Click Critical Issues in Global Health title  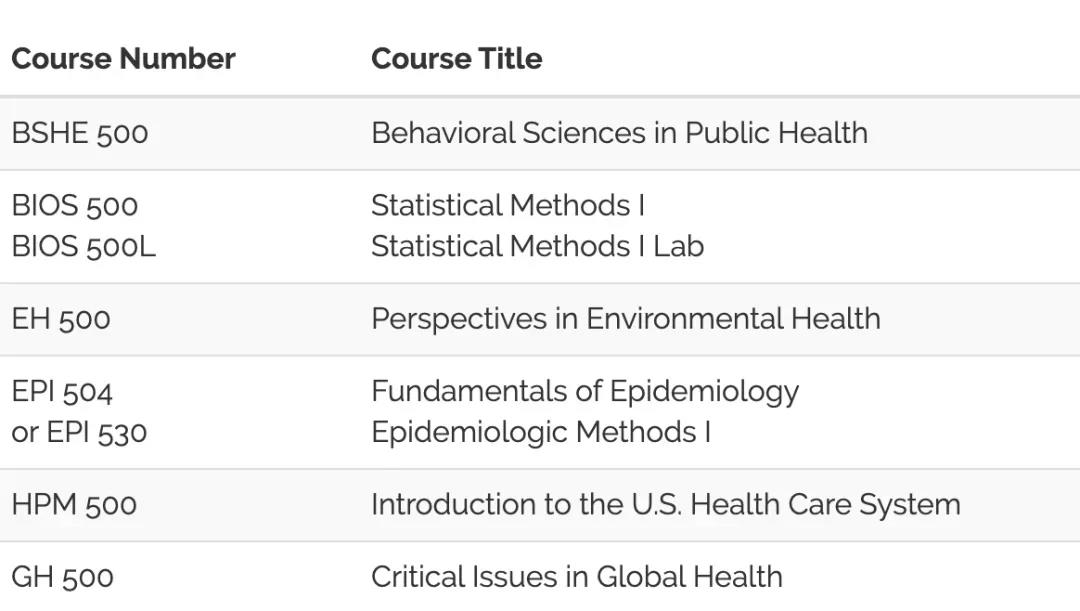(x=576, y=577)
